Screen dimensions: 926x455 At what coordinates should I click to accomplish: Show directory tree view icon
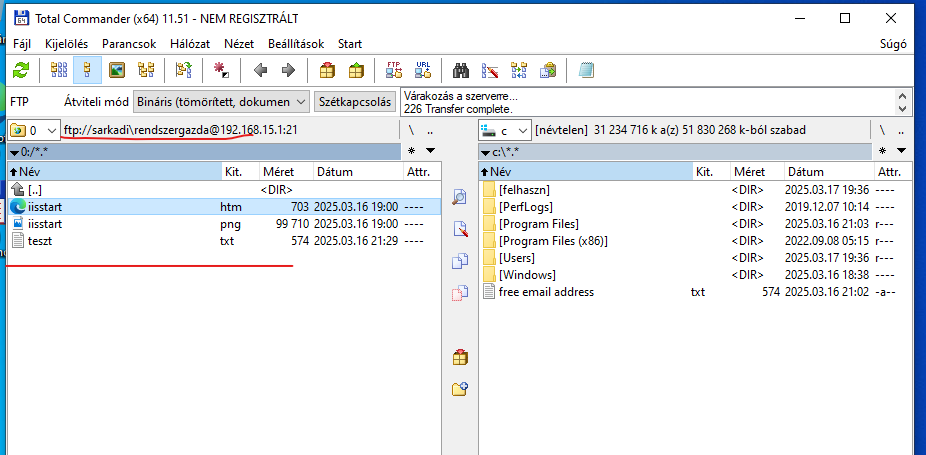tap(146, 71)
